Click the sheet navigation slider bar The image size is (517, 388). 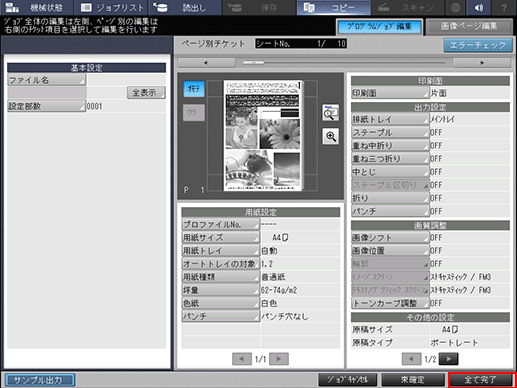pos(344,63)
